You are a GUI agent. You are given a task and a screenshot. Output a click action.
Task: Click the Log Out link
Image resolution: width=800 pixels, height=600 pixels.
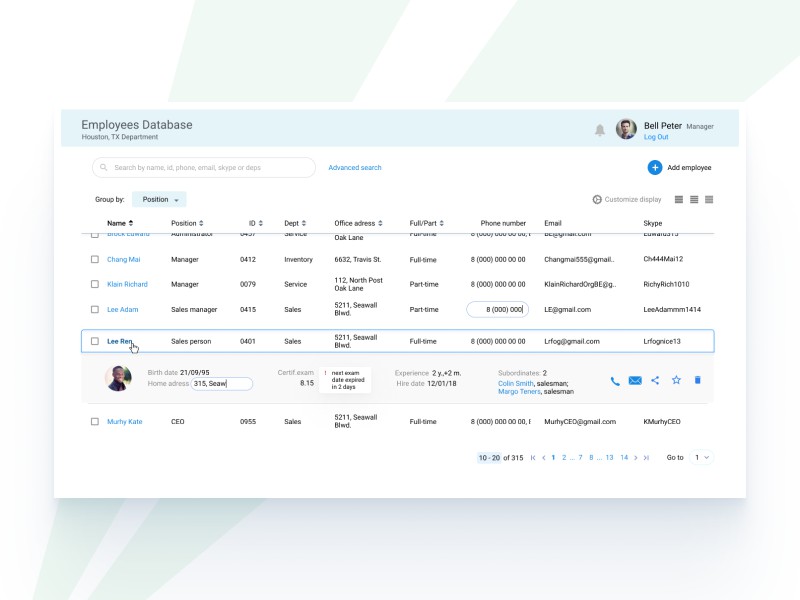(x=656, y=137)
